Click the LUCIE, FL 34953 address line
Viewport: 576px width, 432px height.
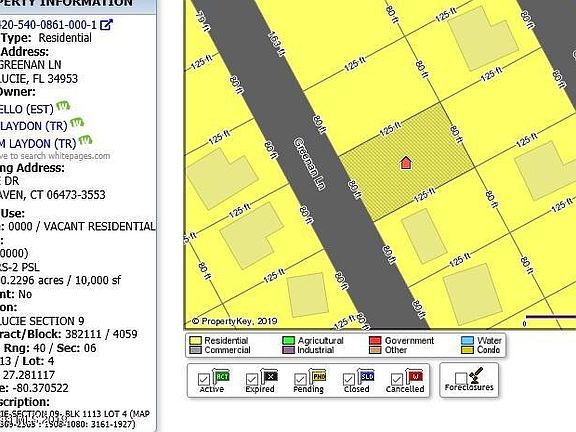coord(39,79)
